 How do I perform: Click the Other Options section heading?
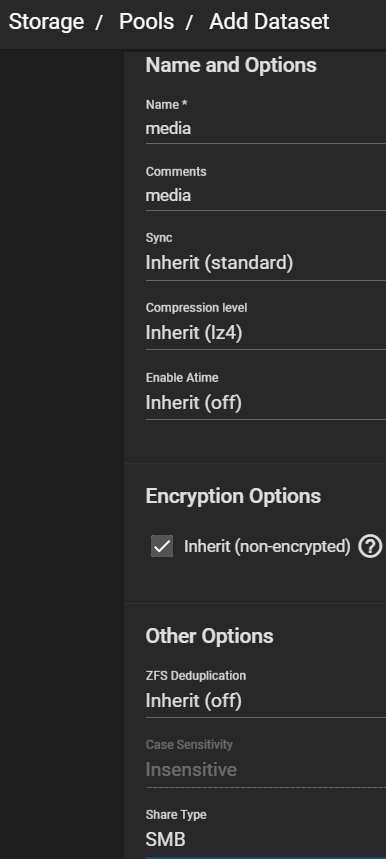click(209, 636)
